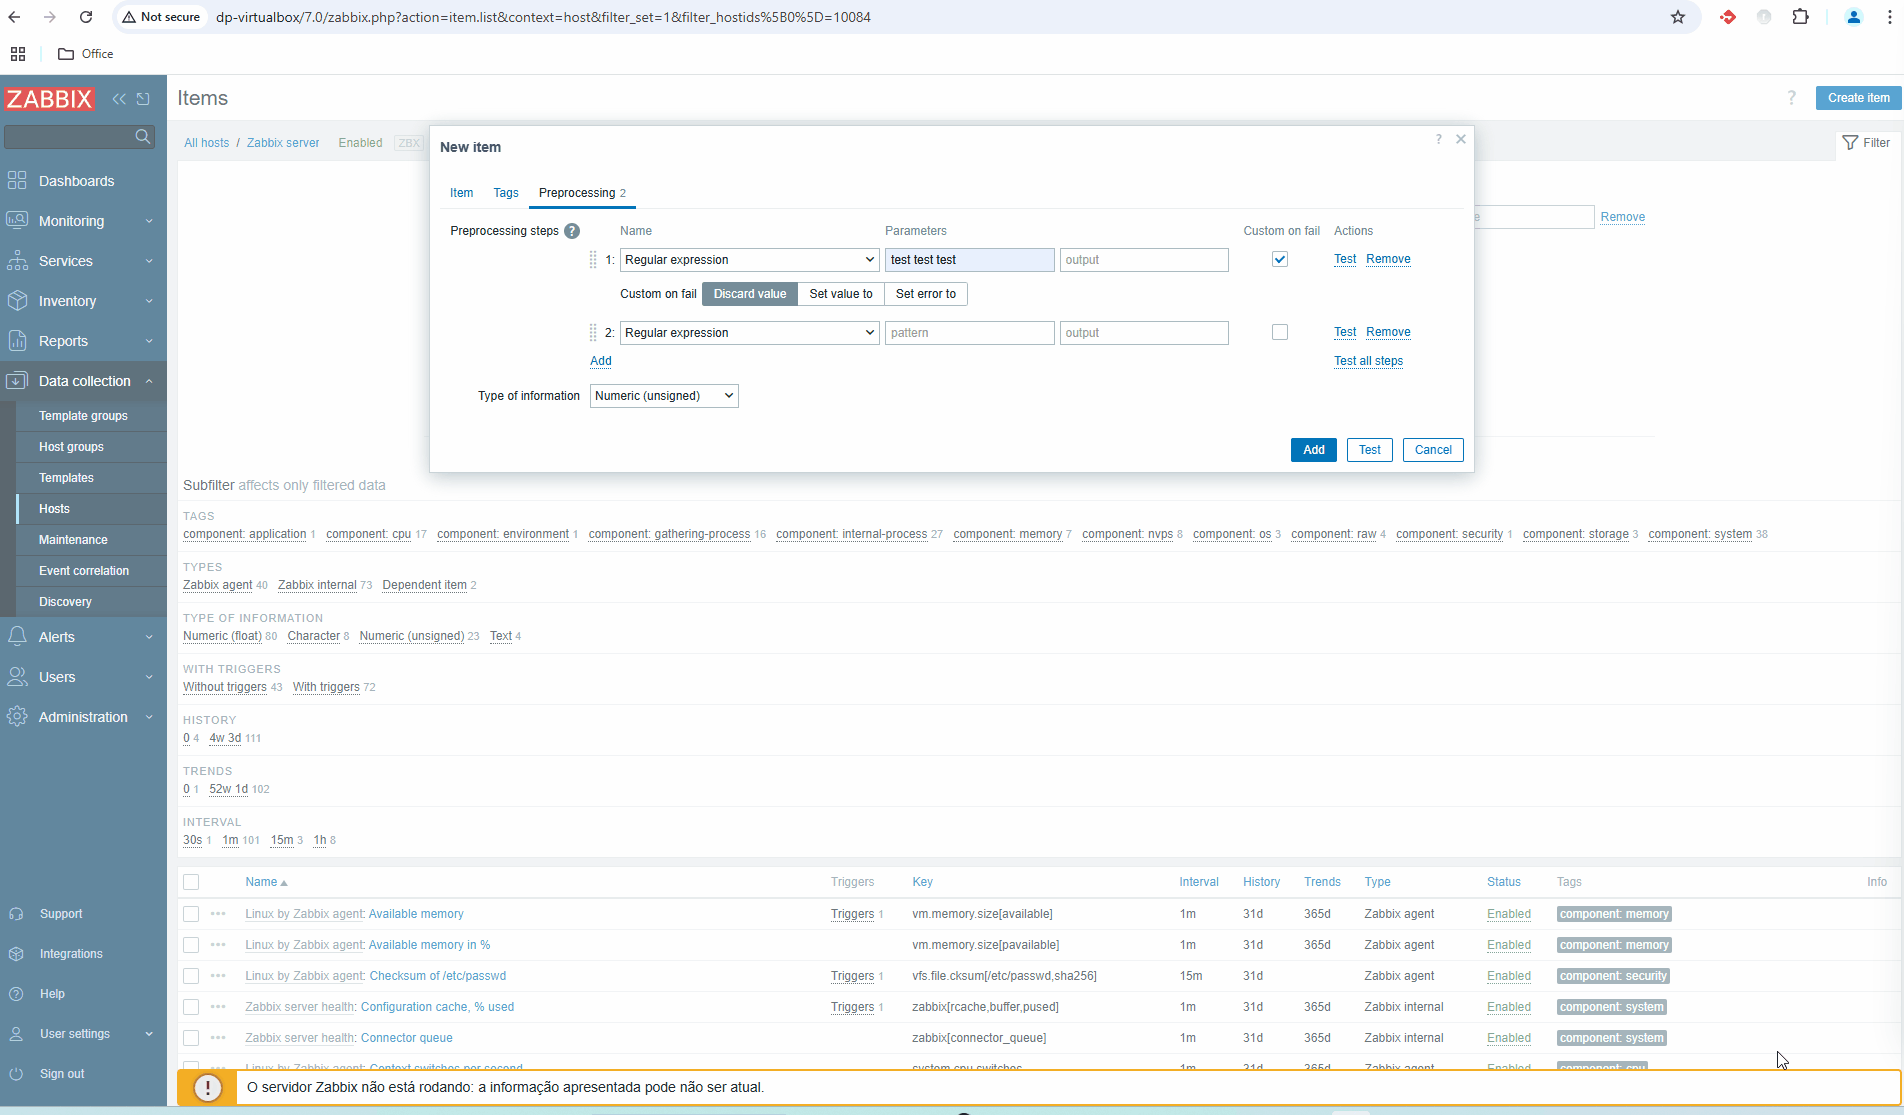
Task: Collapse the Zabbix sidebar menu
Action: coord(119,99)
